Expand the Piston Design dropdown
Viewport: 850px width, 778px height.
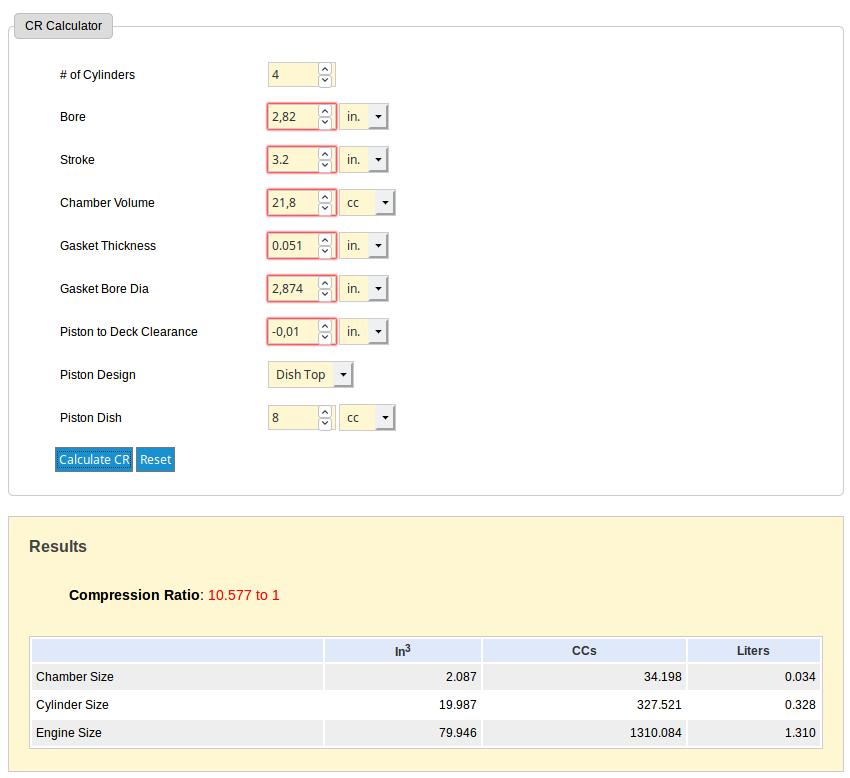pyautogui.click(x=310, y=375)
